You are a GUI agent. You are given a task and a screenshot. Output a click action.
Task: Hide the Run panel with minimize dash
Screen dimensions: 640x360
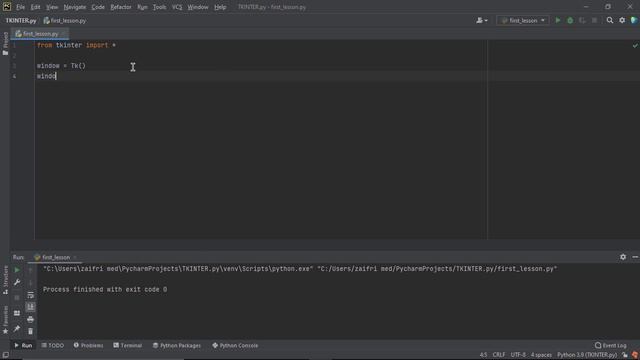click(635, 257)
